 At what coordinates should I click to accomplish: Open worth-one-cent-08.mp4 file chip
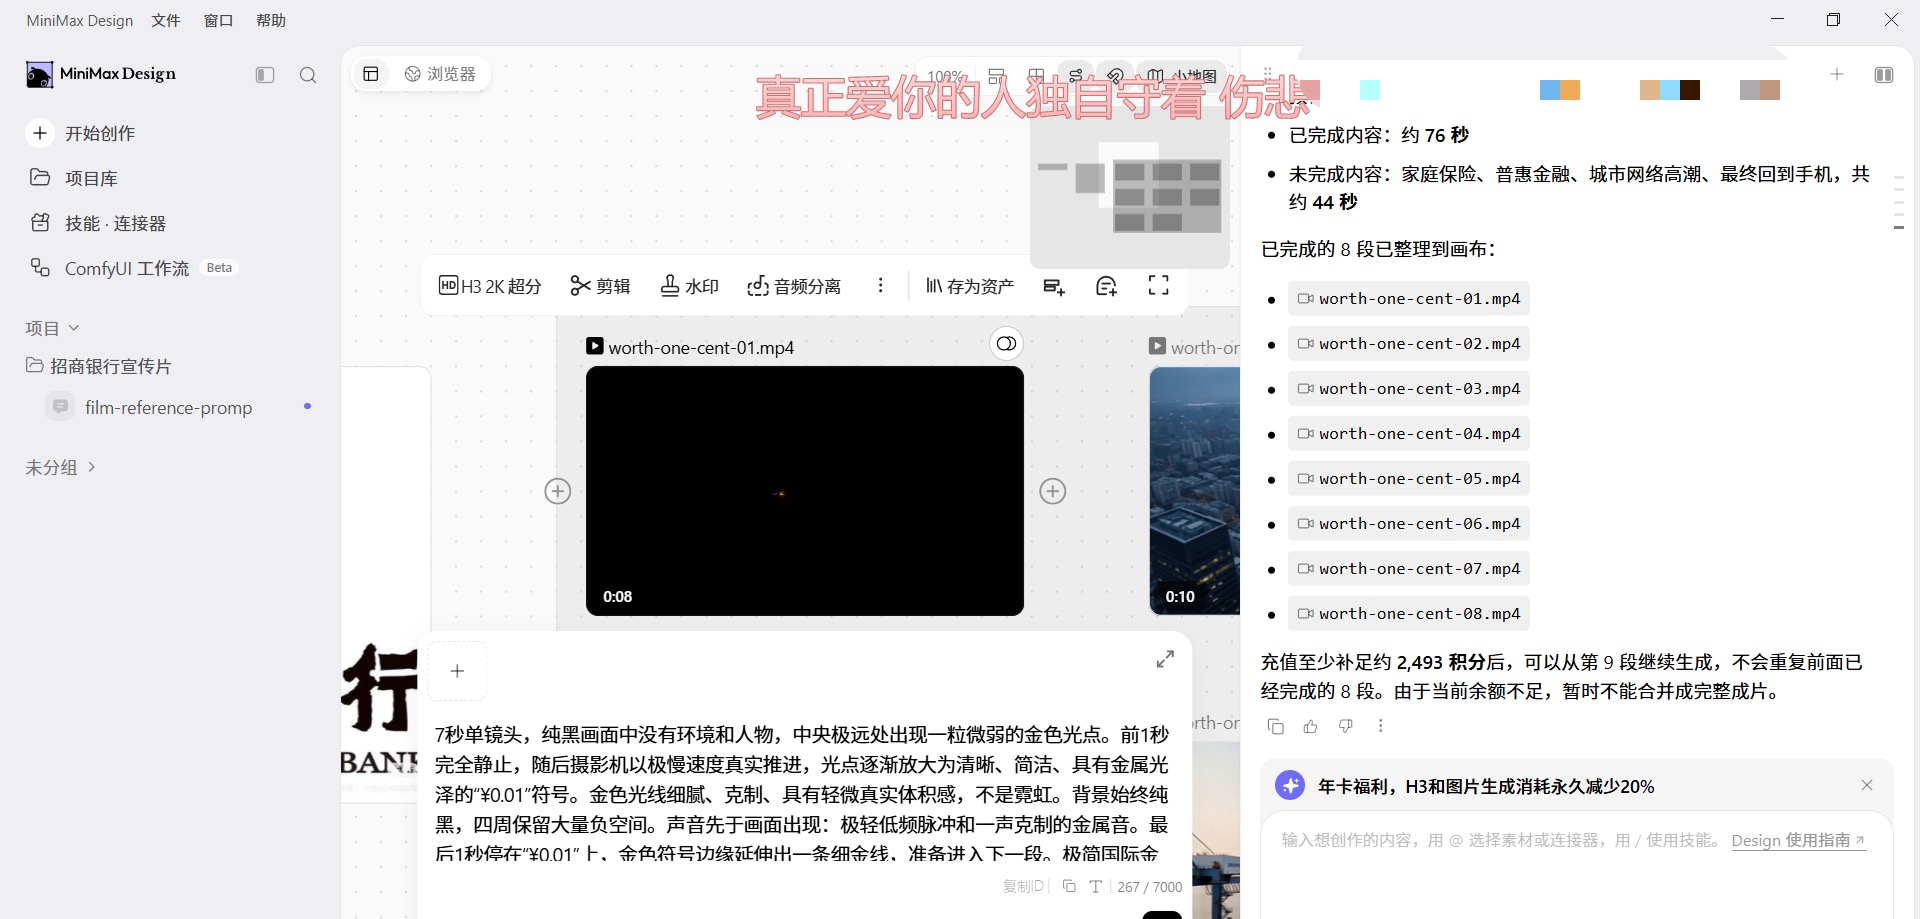1409,614
